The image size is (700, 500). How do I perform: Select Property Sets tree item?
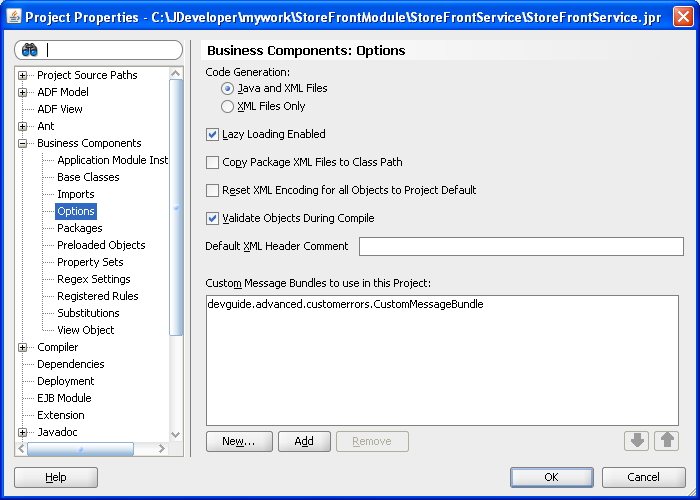coord(90,262)
